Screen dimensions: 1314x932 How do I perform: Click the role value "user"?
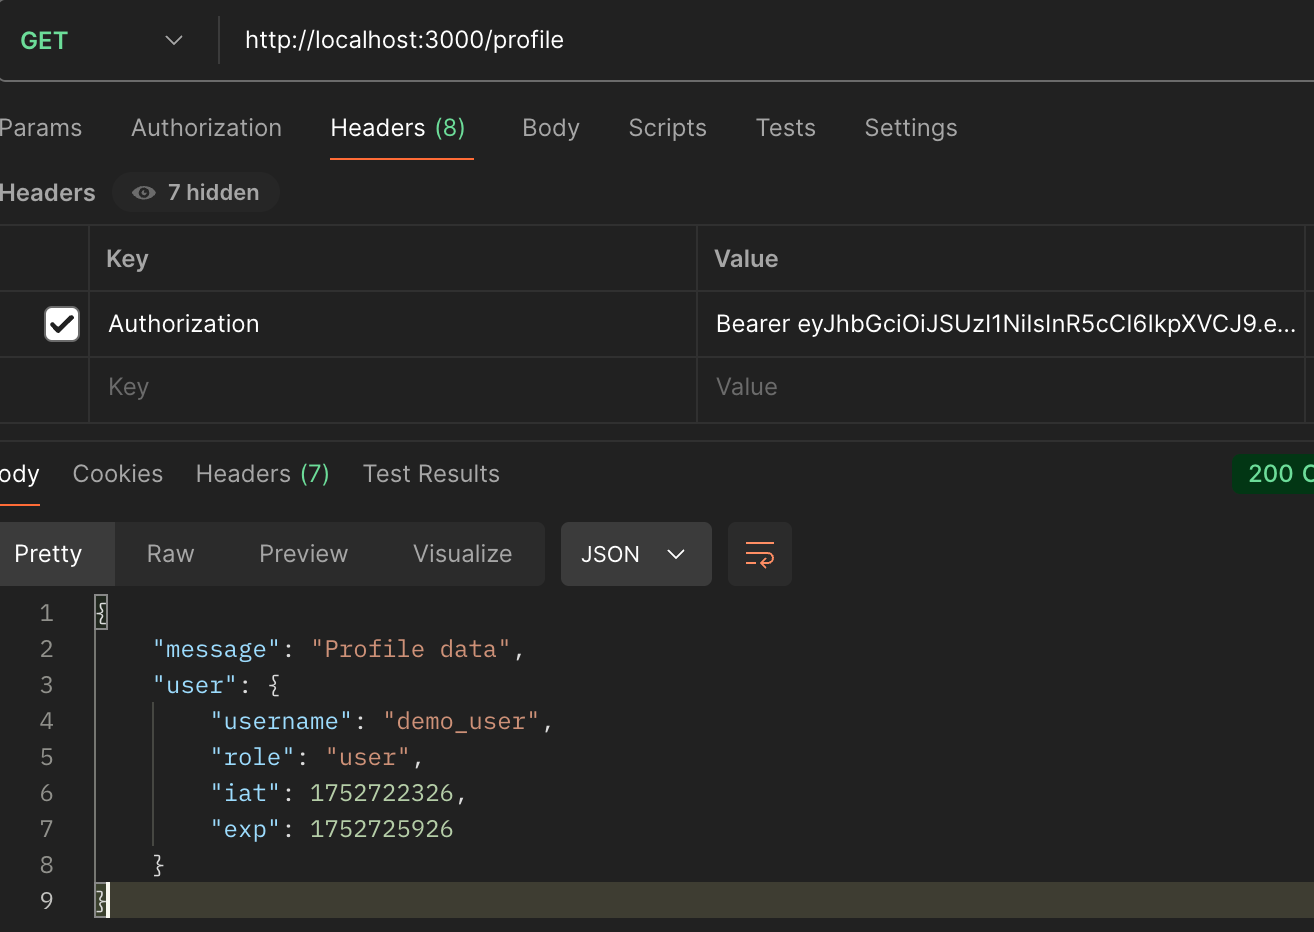click(x=368, y=757)
